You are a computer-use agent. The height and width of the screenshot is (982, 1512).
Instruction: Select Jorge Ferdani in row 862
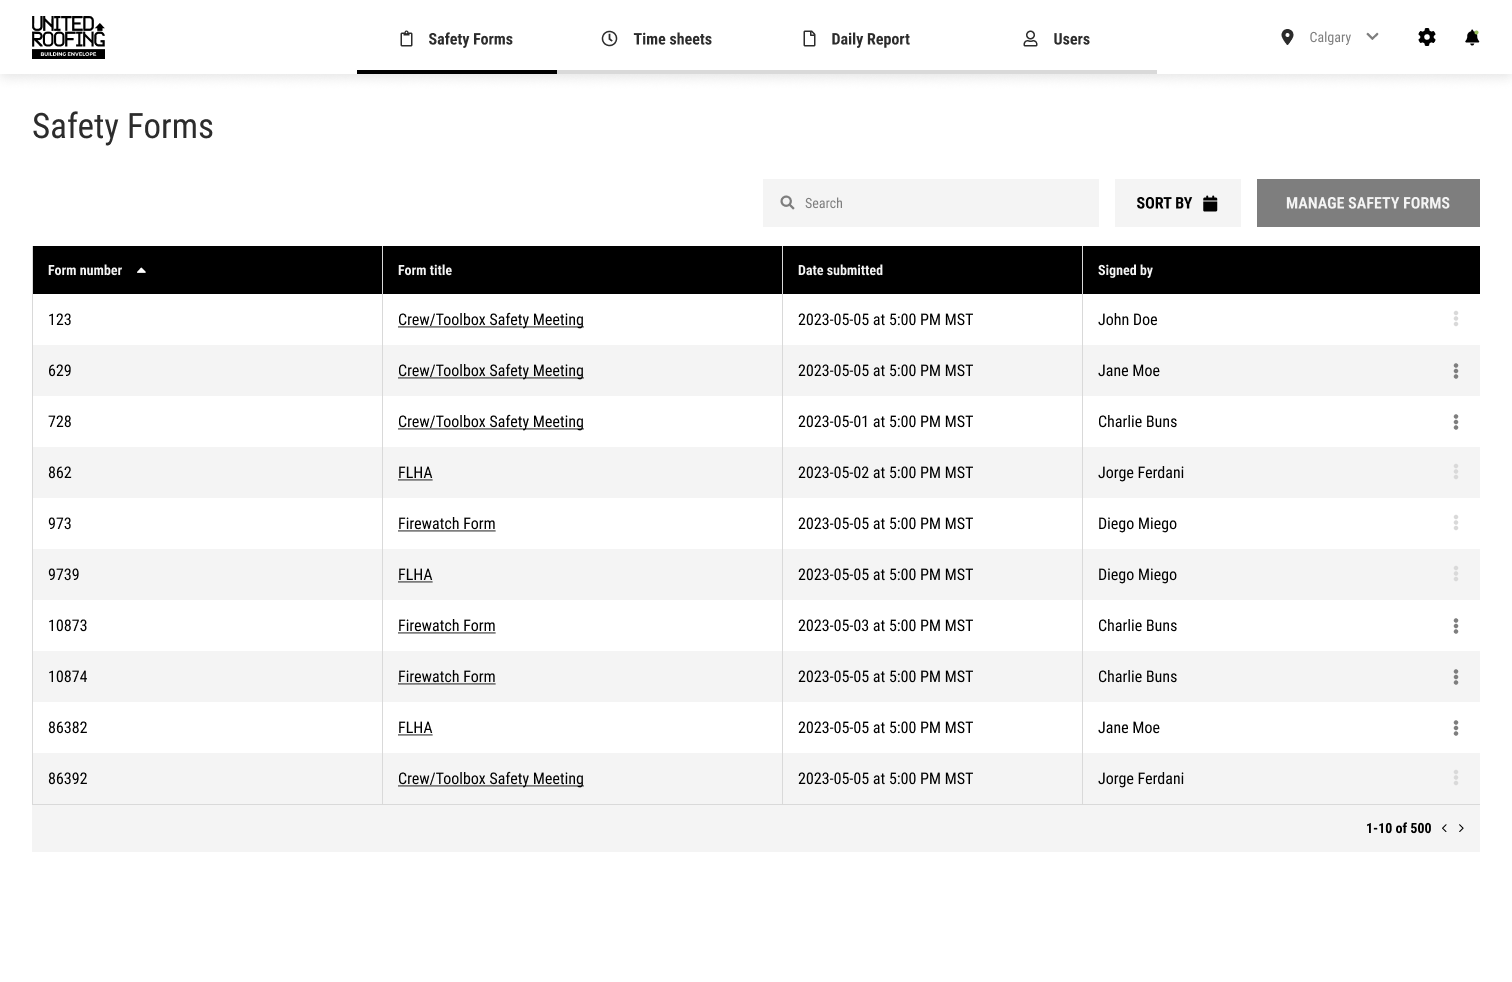[x=1141, y=473]
